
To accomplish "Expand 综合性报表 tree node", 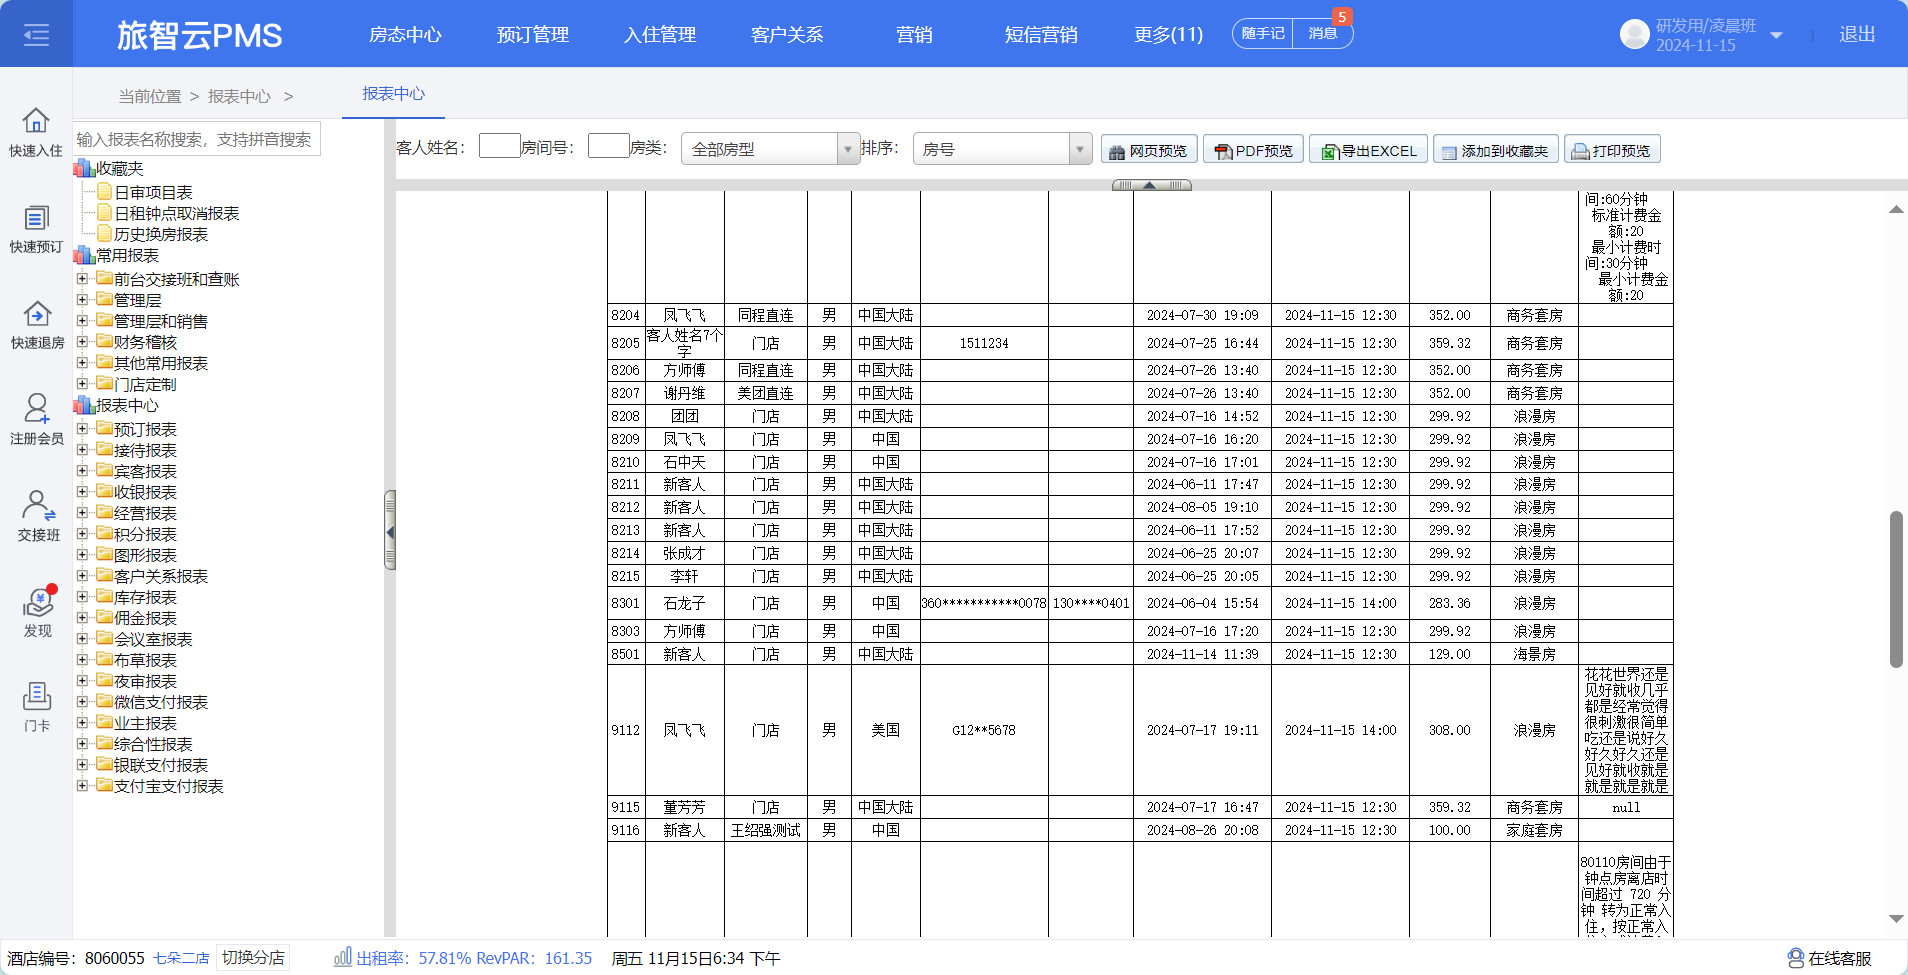I will [82, 744].
